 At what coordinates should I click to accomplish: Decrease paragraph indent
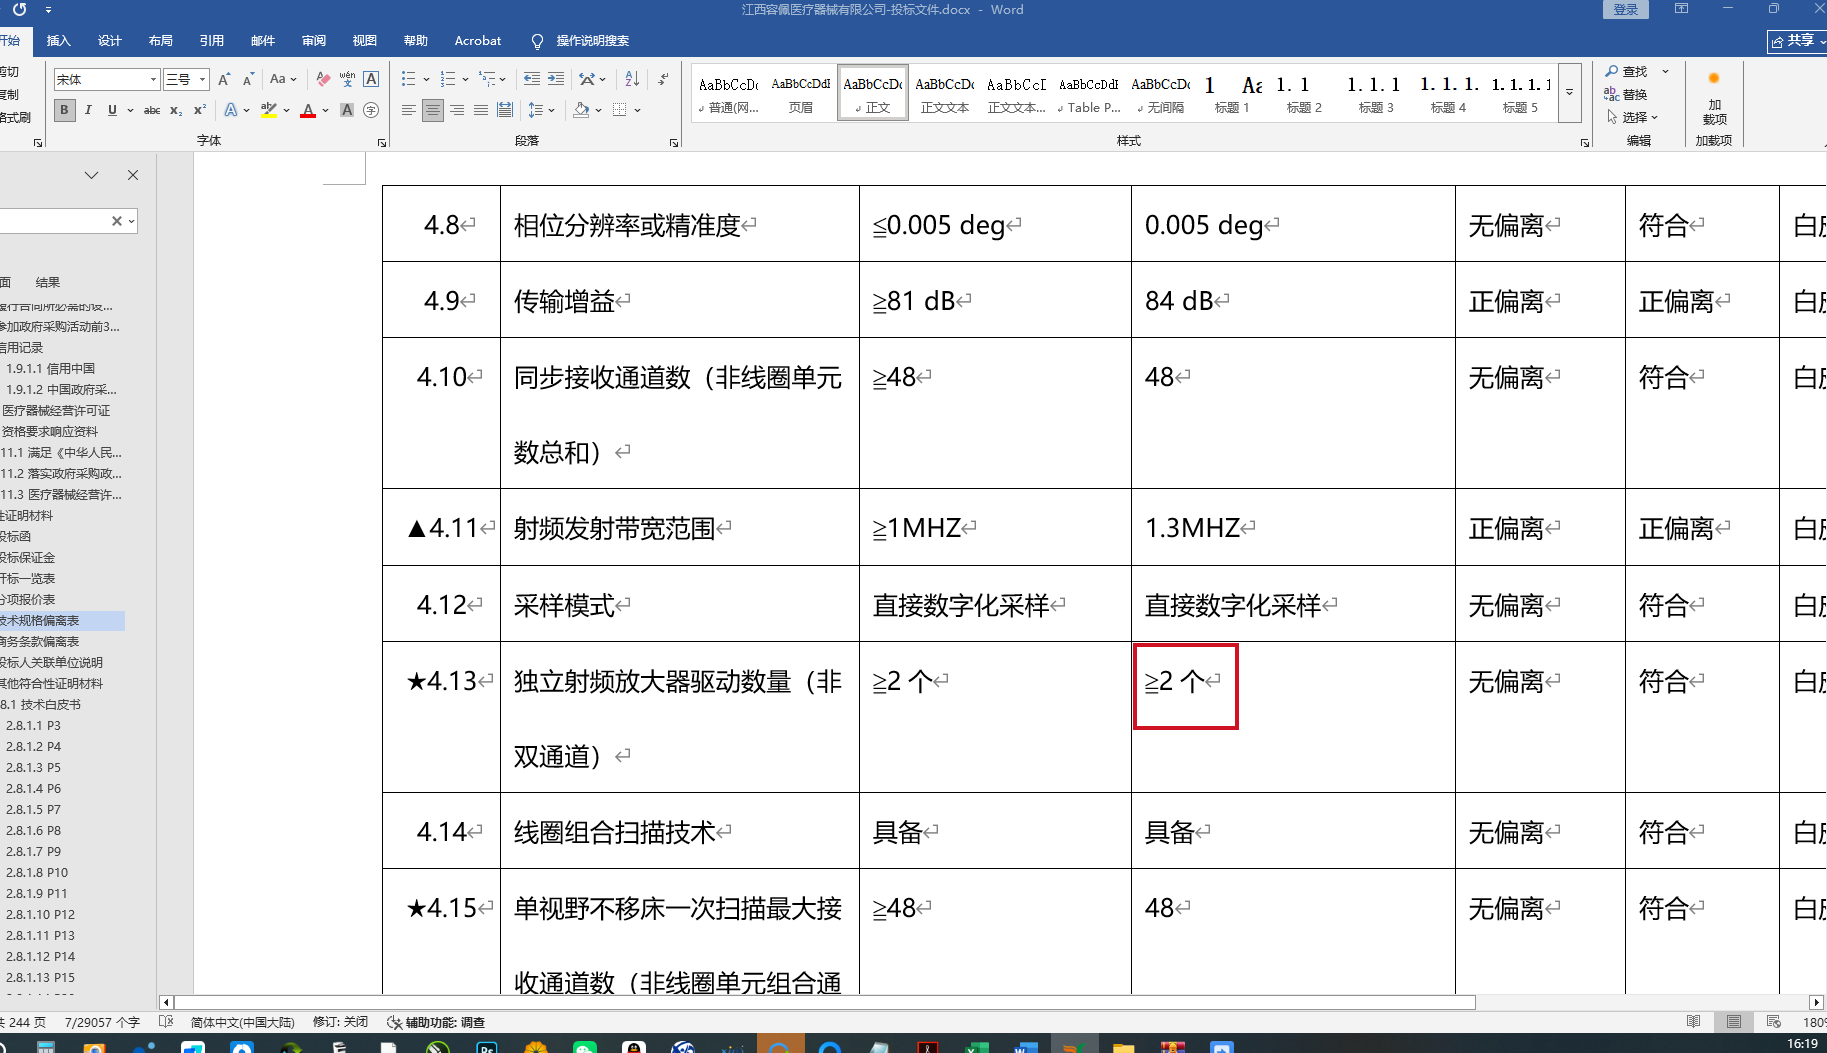(532, 79)
